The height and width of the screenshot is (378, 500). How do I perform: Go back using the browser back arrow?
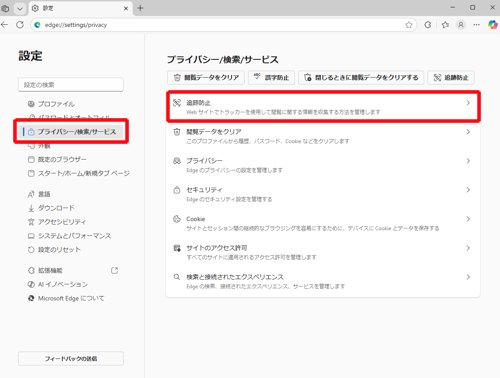4,25
